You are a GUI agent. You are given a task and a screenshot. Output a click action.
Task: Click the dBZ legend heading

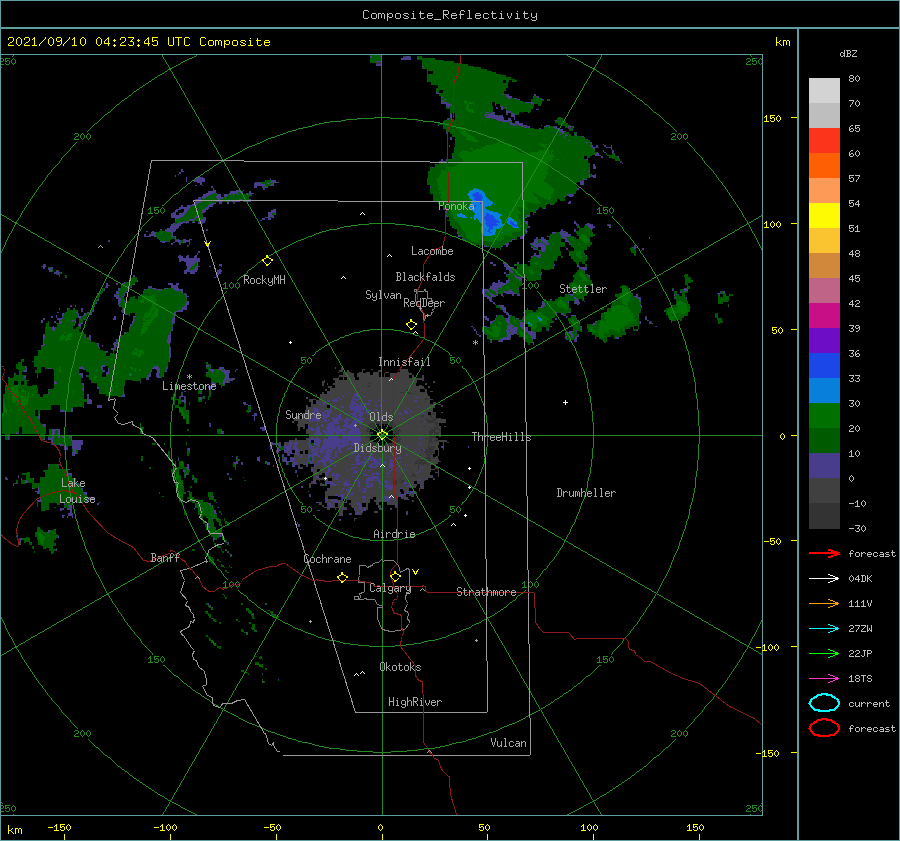click(848, 53)
